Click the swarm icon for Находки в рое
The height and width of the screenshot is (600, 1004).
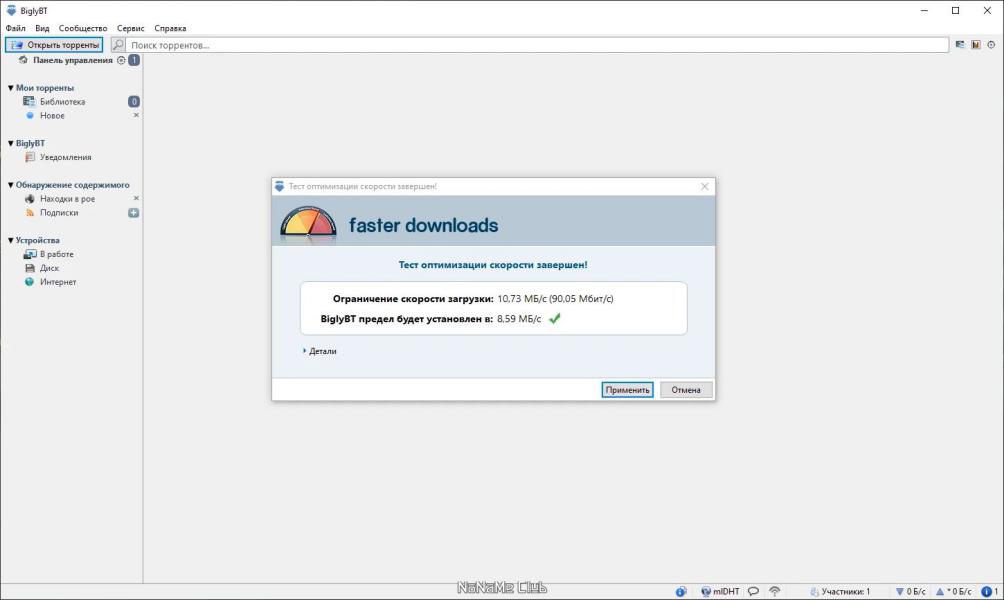[x=29, y=199]
